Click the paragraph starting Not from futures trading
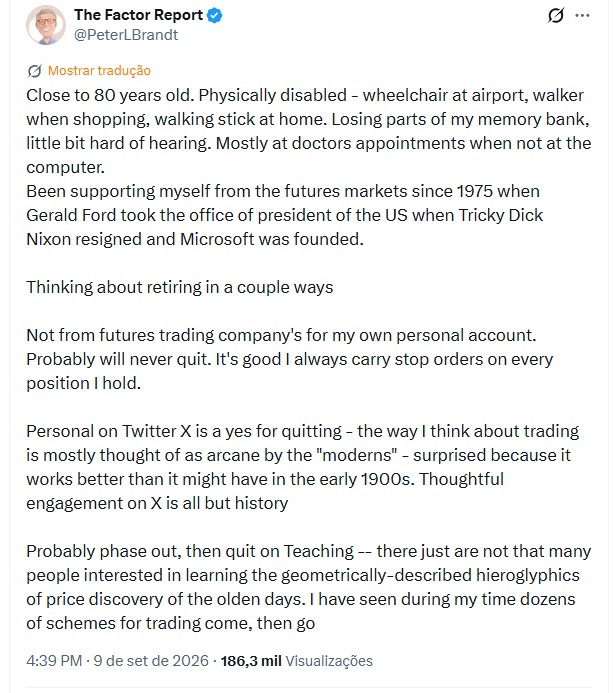Screen dimensions: 615x693 289,359
